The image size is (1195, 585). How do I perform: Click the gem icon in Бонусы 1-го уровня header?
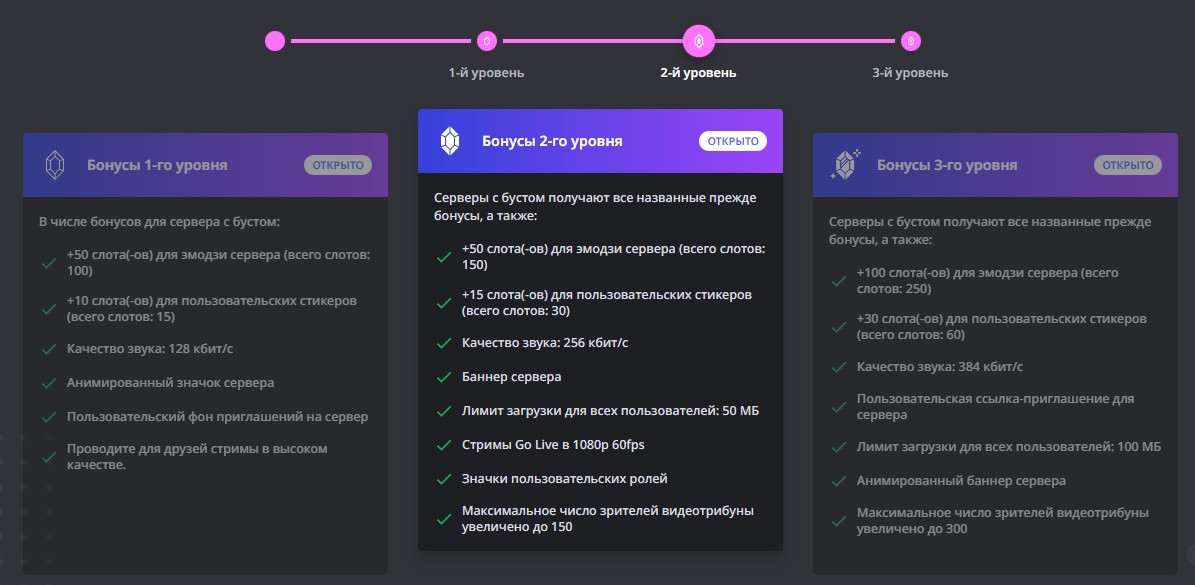click(55, 165)
